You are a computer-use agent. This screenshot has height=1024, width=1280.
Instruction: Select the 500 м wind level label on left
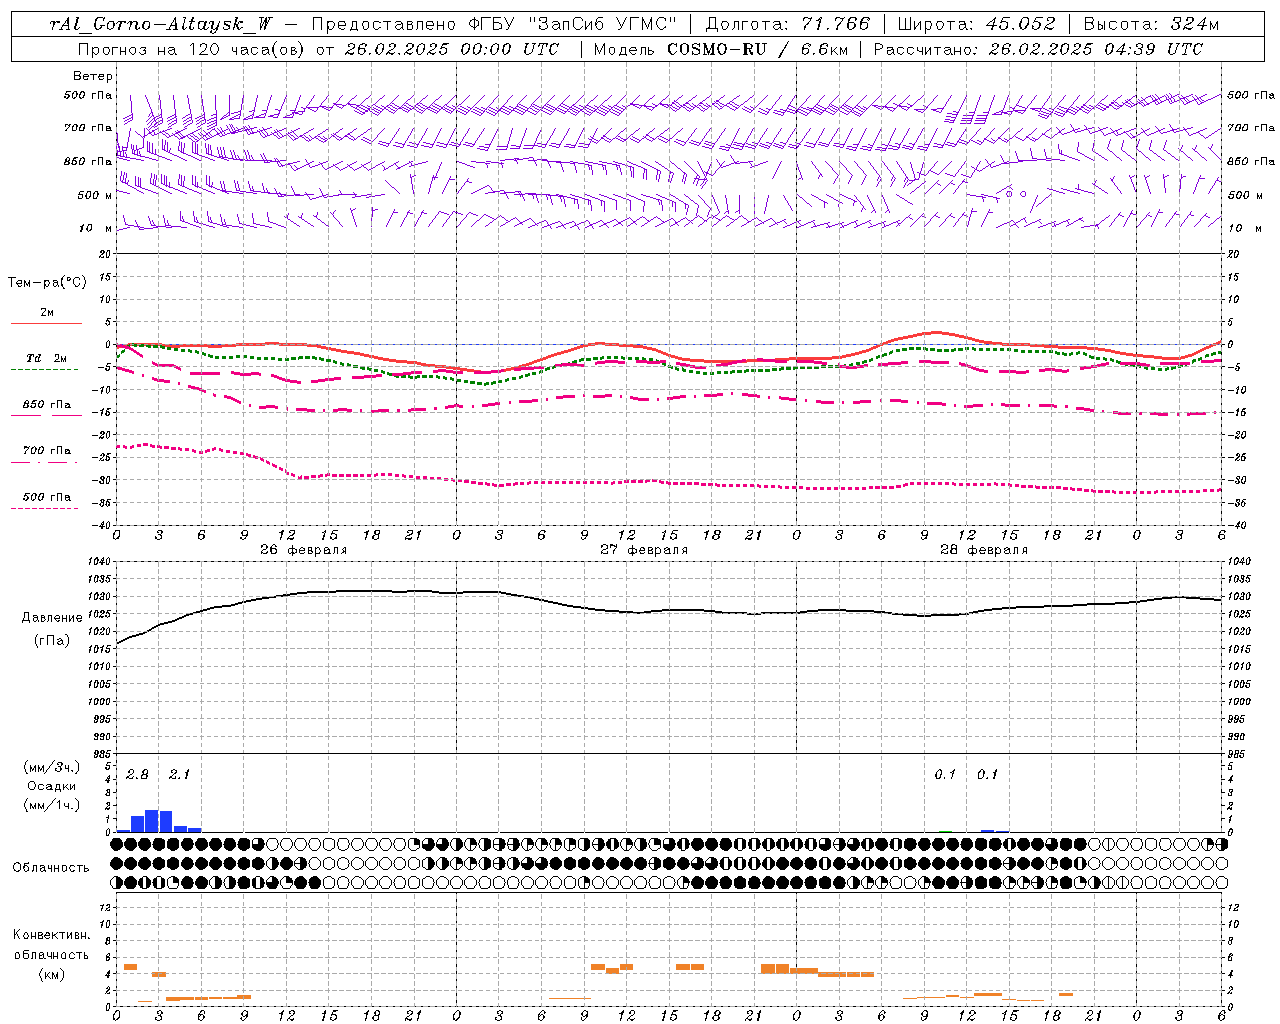(x=95, y=195)
